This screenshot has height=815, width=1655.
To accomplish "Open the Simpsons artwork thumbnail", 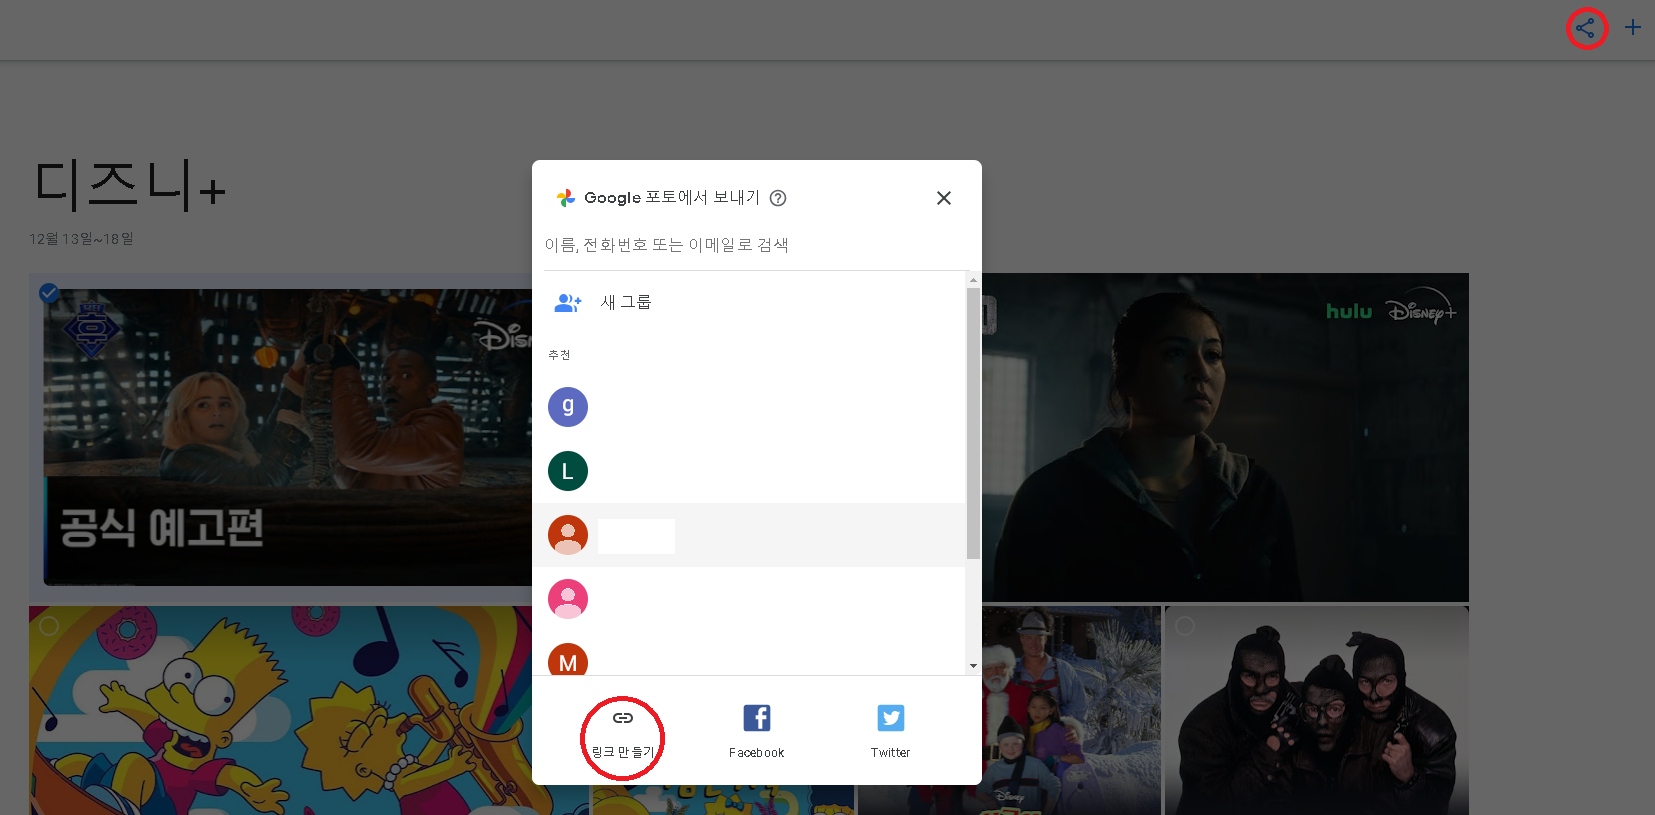I will tap(280, 710).
